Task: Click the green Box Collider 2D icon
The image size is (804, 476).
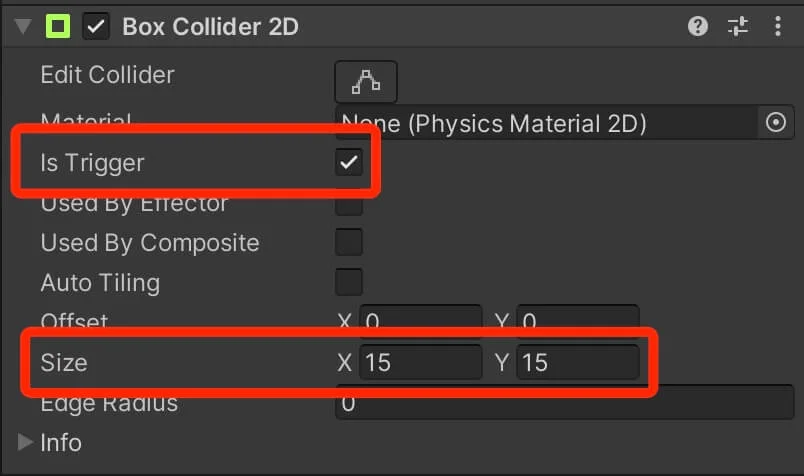Action: click(57, 26)
